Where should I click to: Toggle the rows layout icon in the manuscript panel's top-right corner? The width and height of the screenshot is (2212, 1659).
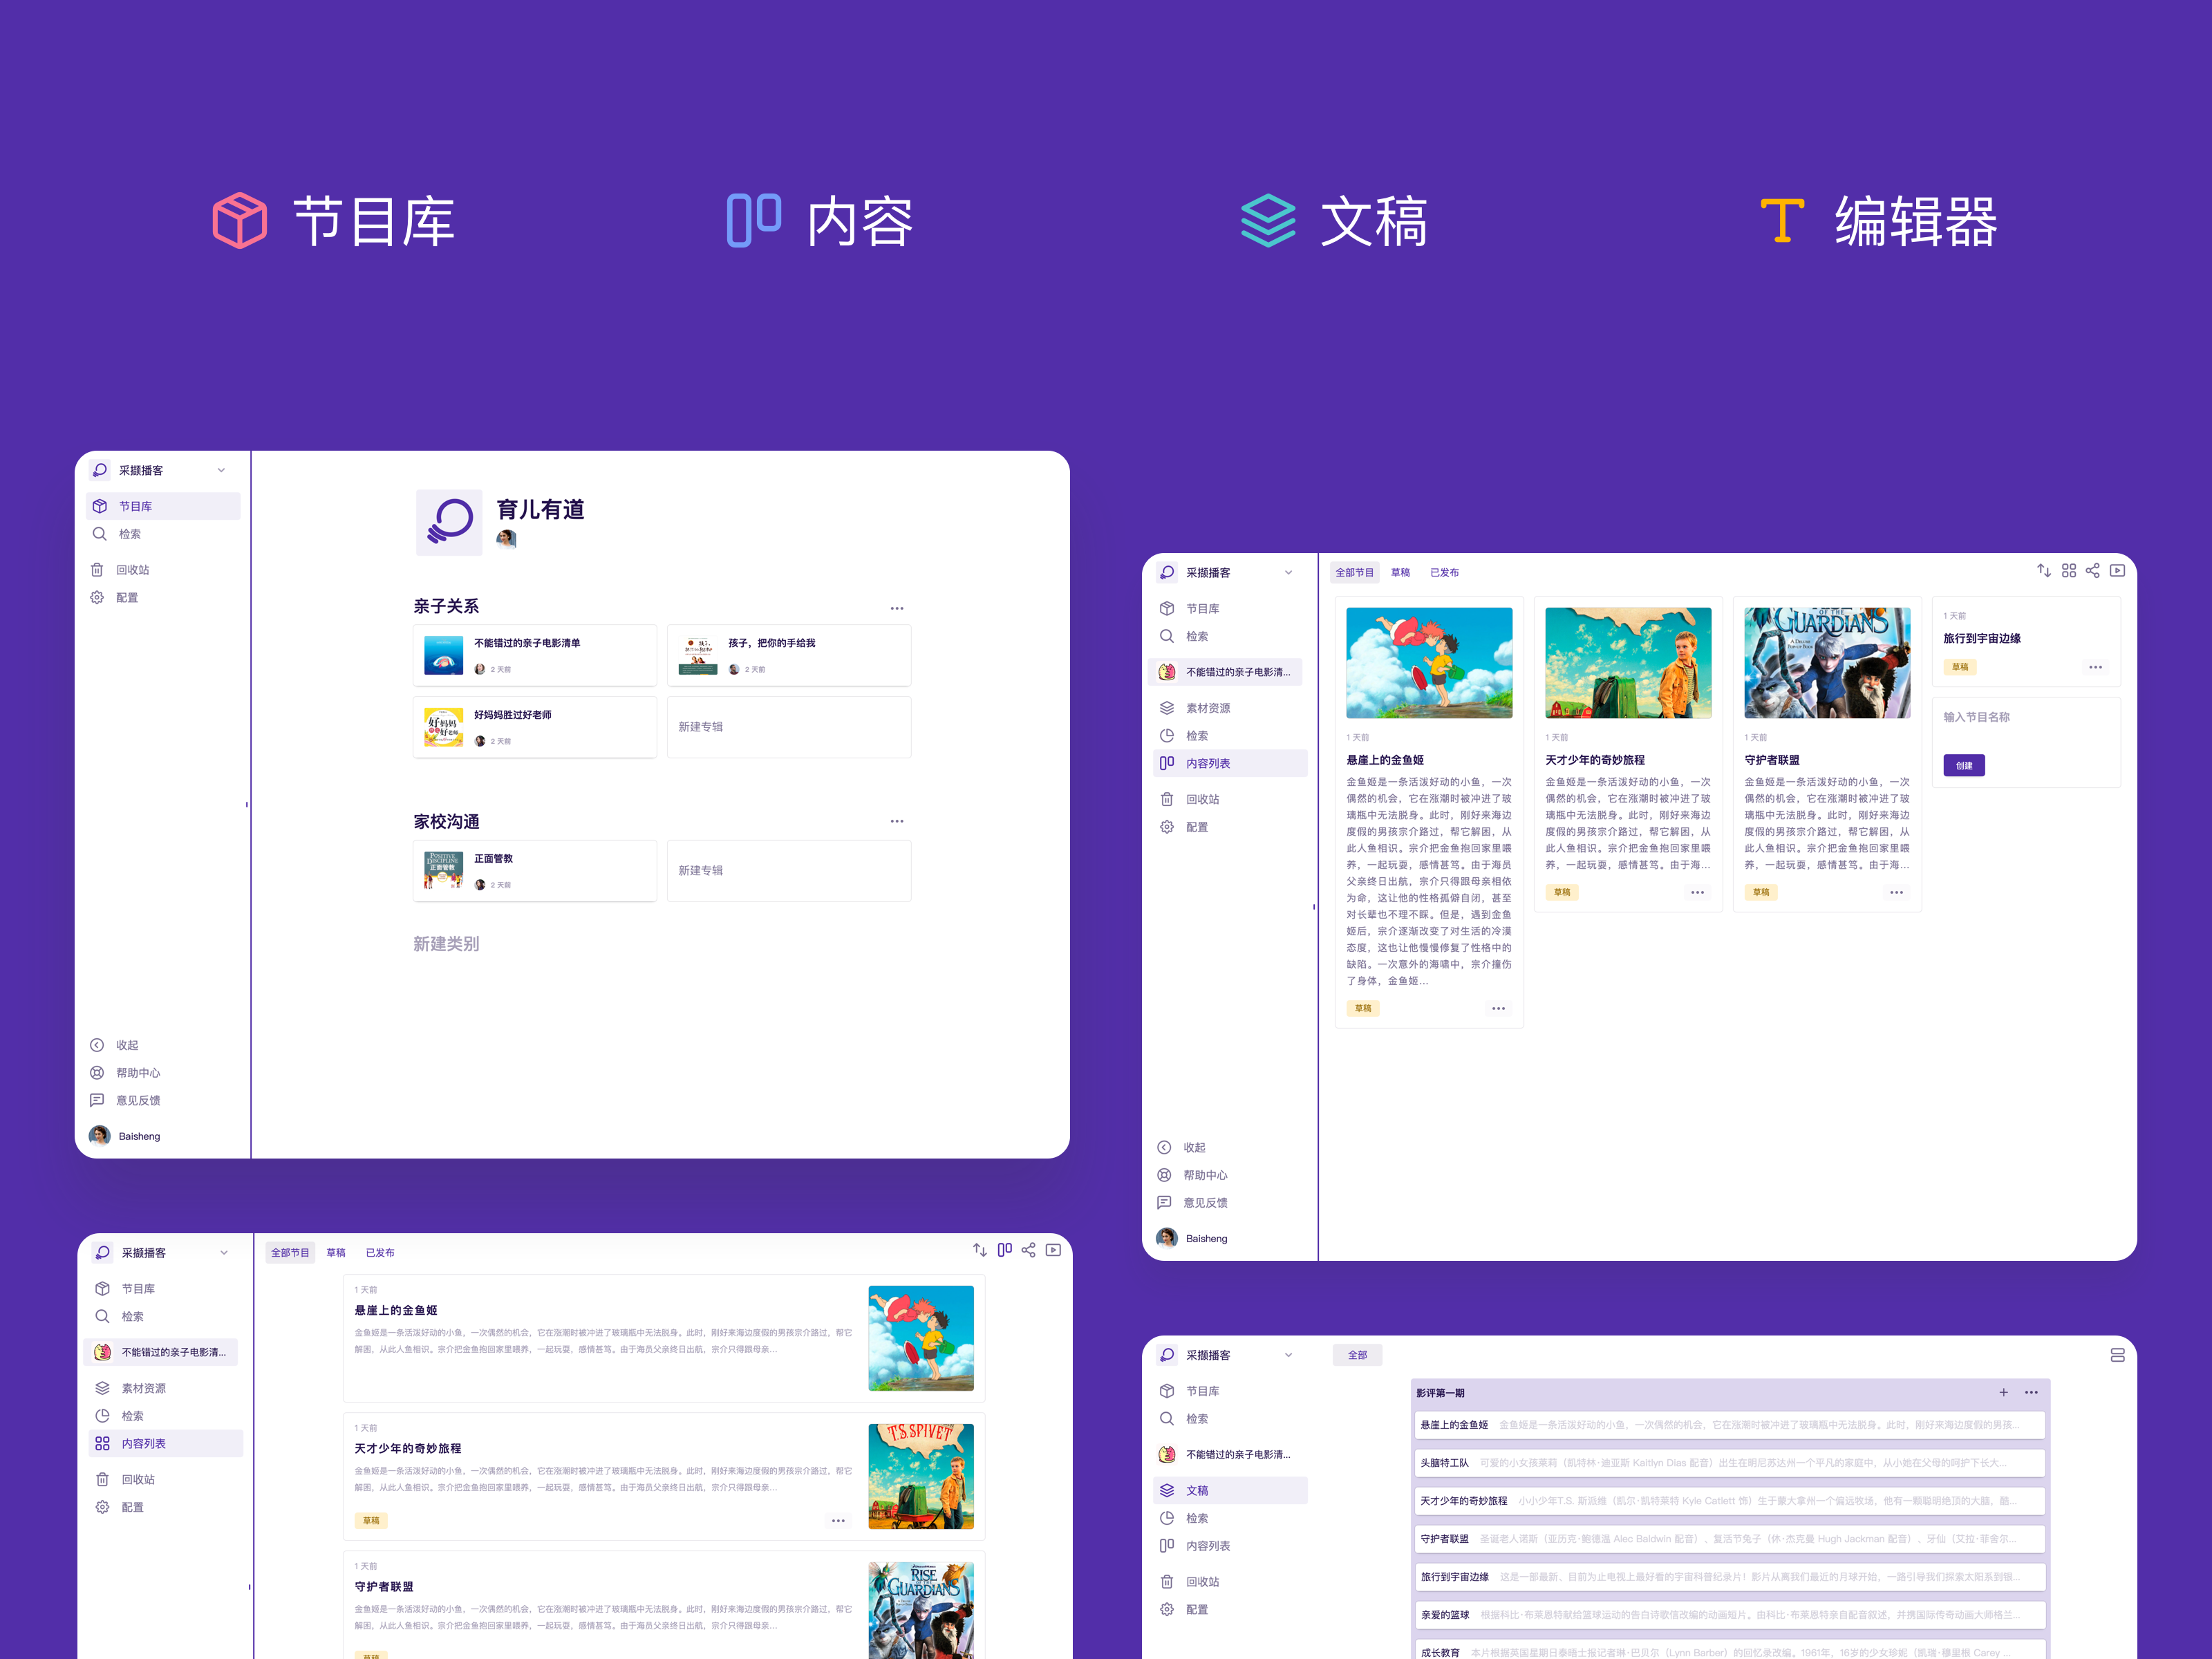click(2117, 1355)
